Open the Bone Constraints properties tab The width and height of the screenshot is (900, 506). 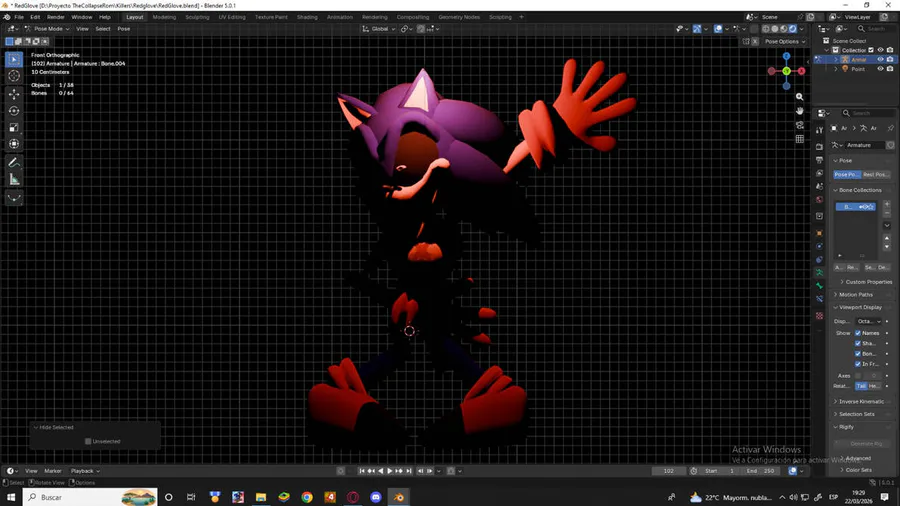click(820, 299)
